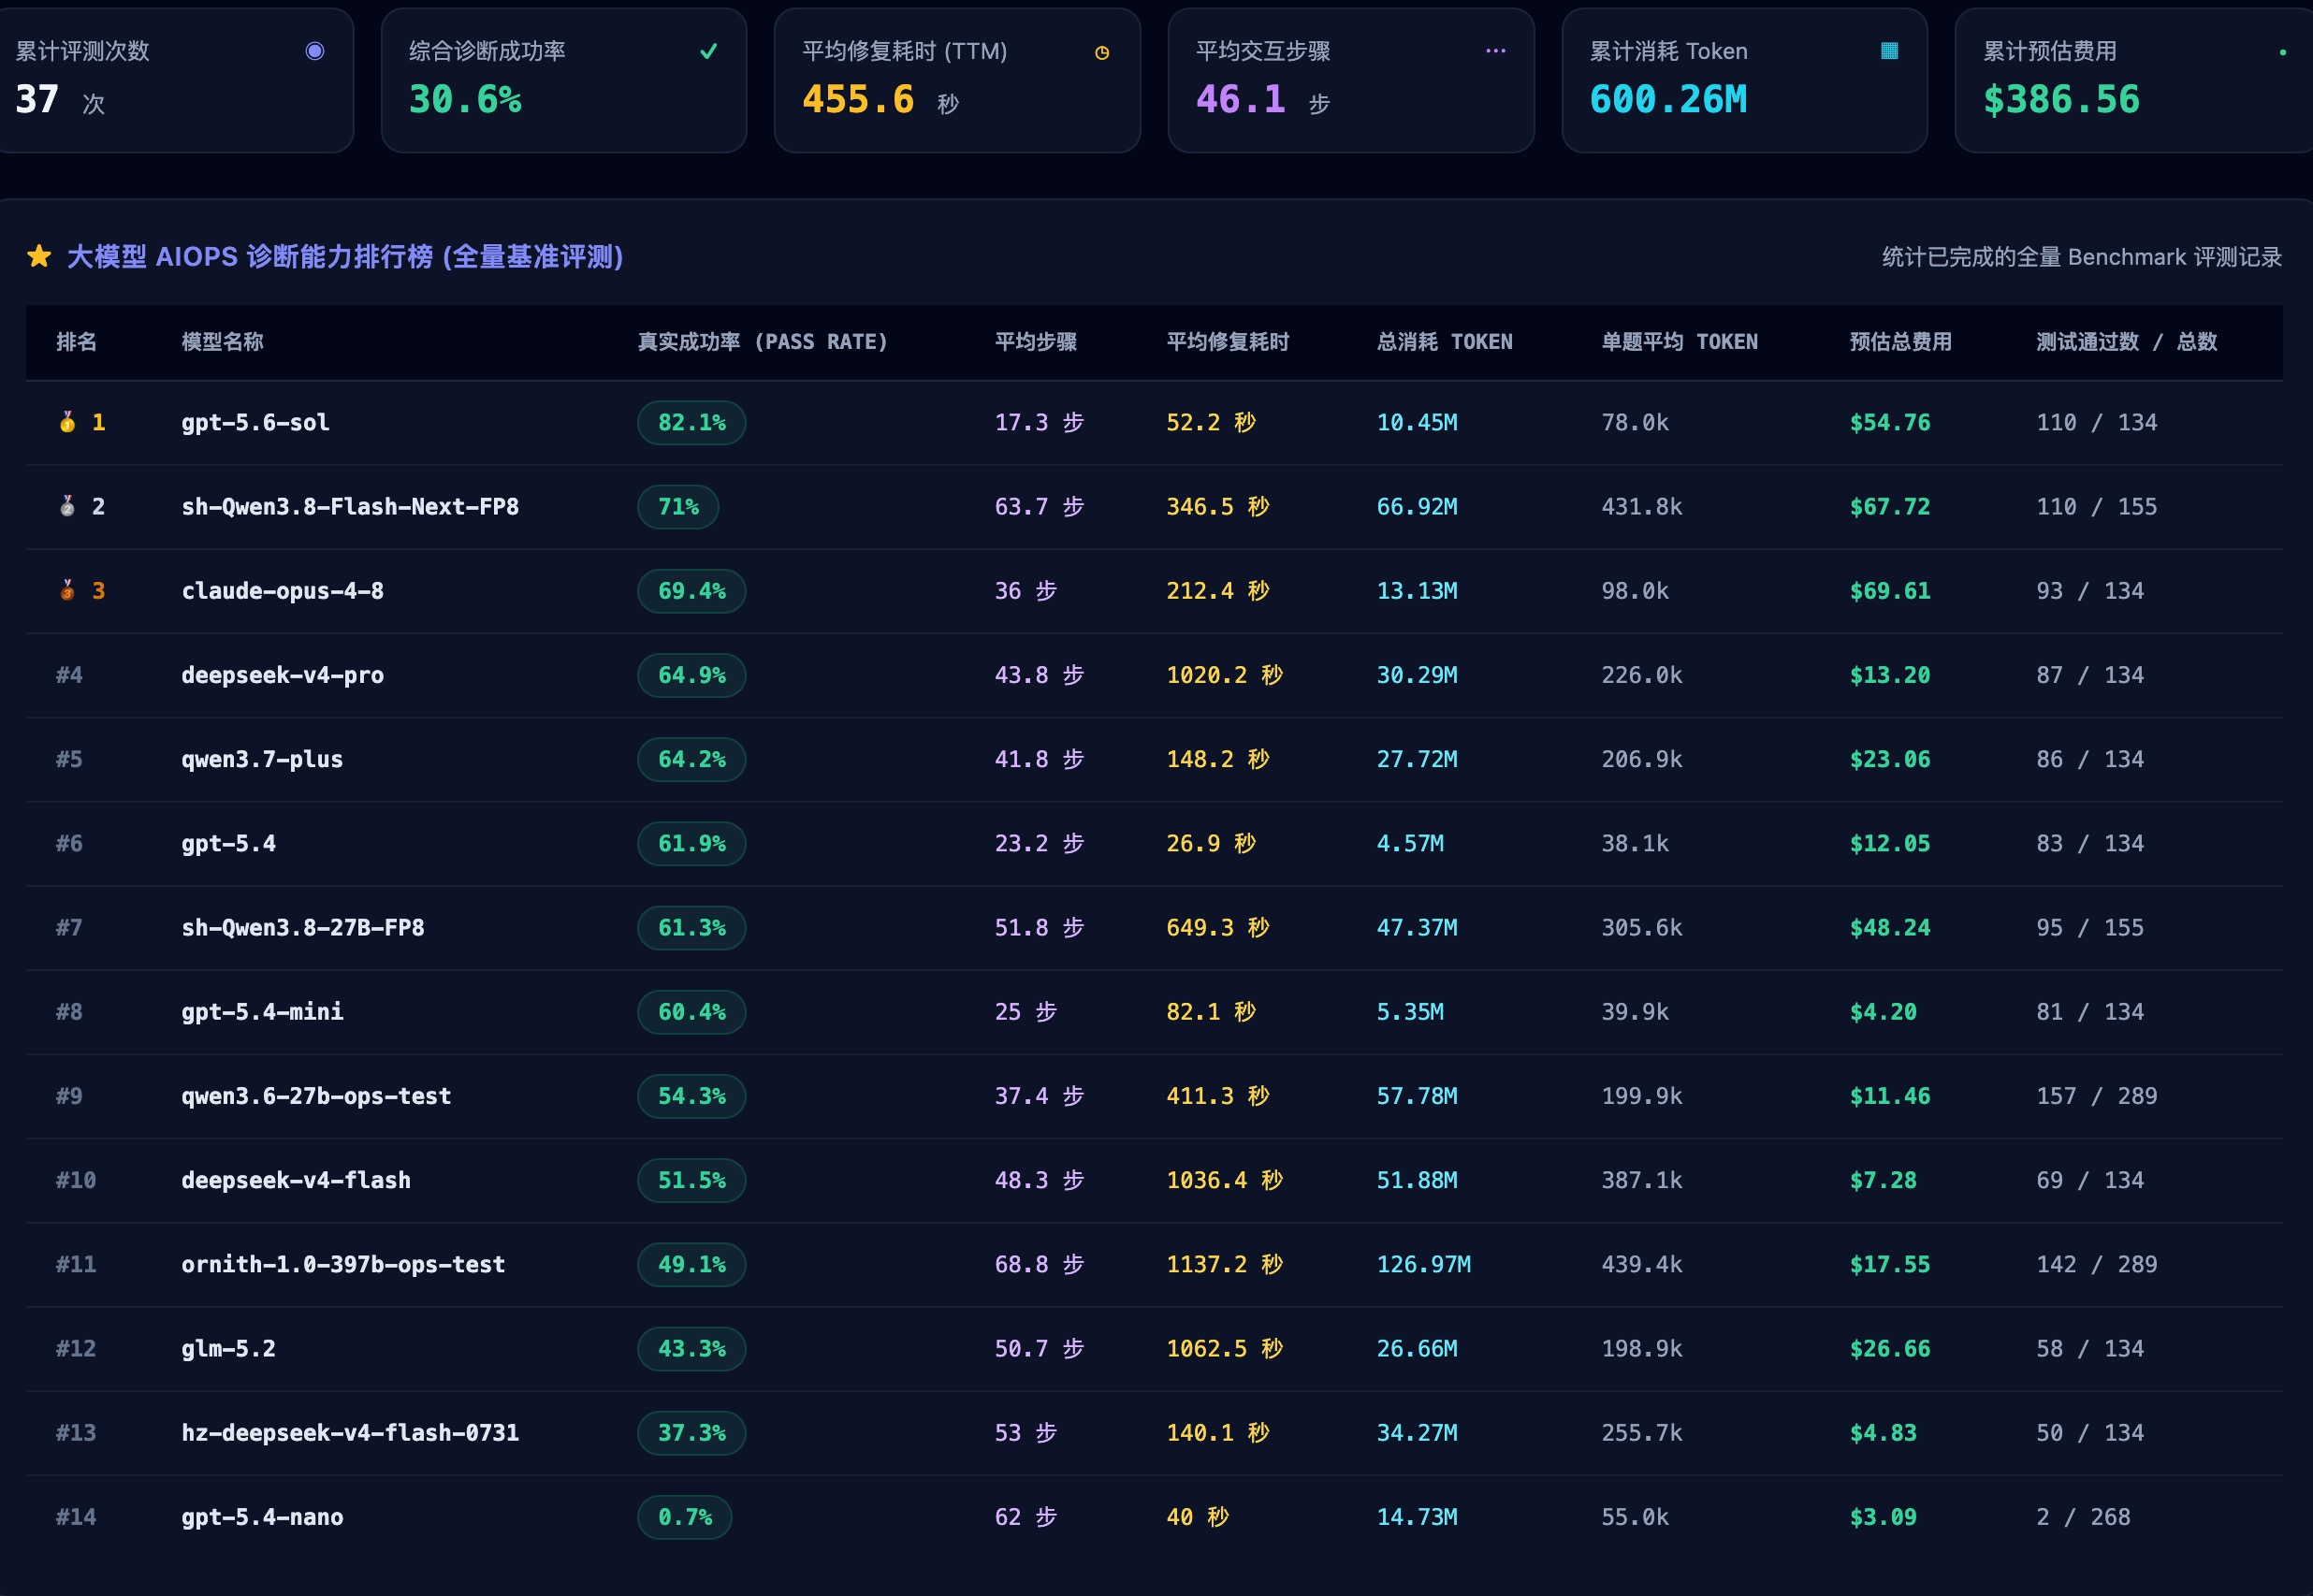Select the 大模型 AIOPS 诊断能力排行榜 title
The height and width of the screenshot is (1596, 2313).
coord(345,257)
